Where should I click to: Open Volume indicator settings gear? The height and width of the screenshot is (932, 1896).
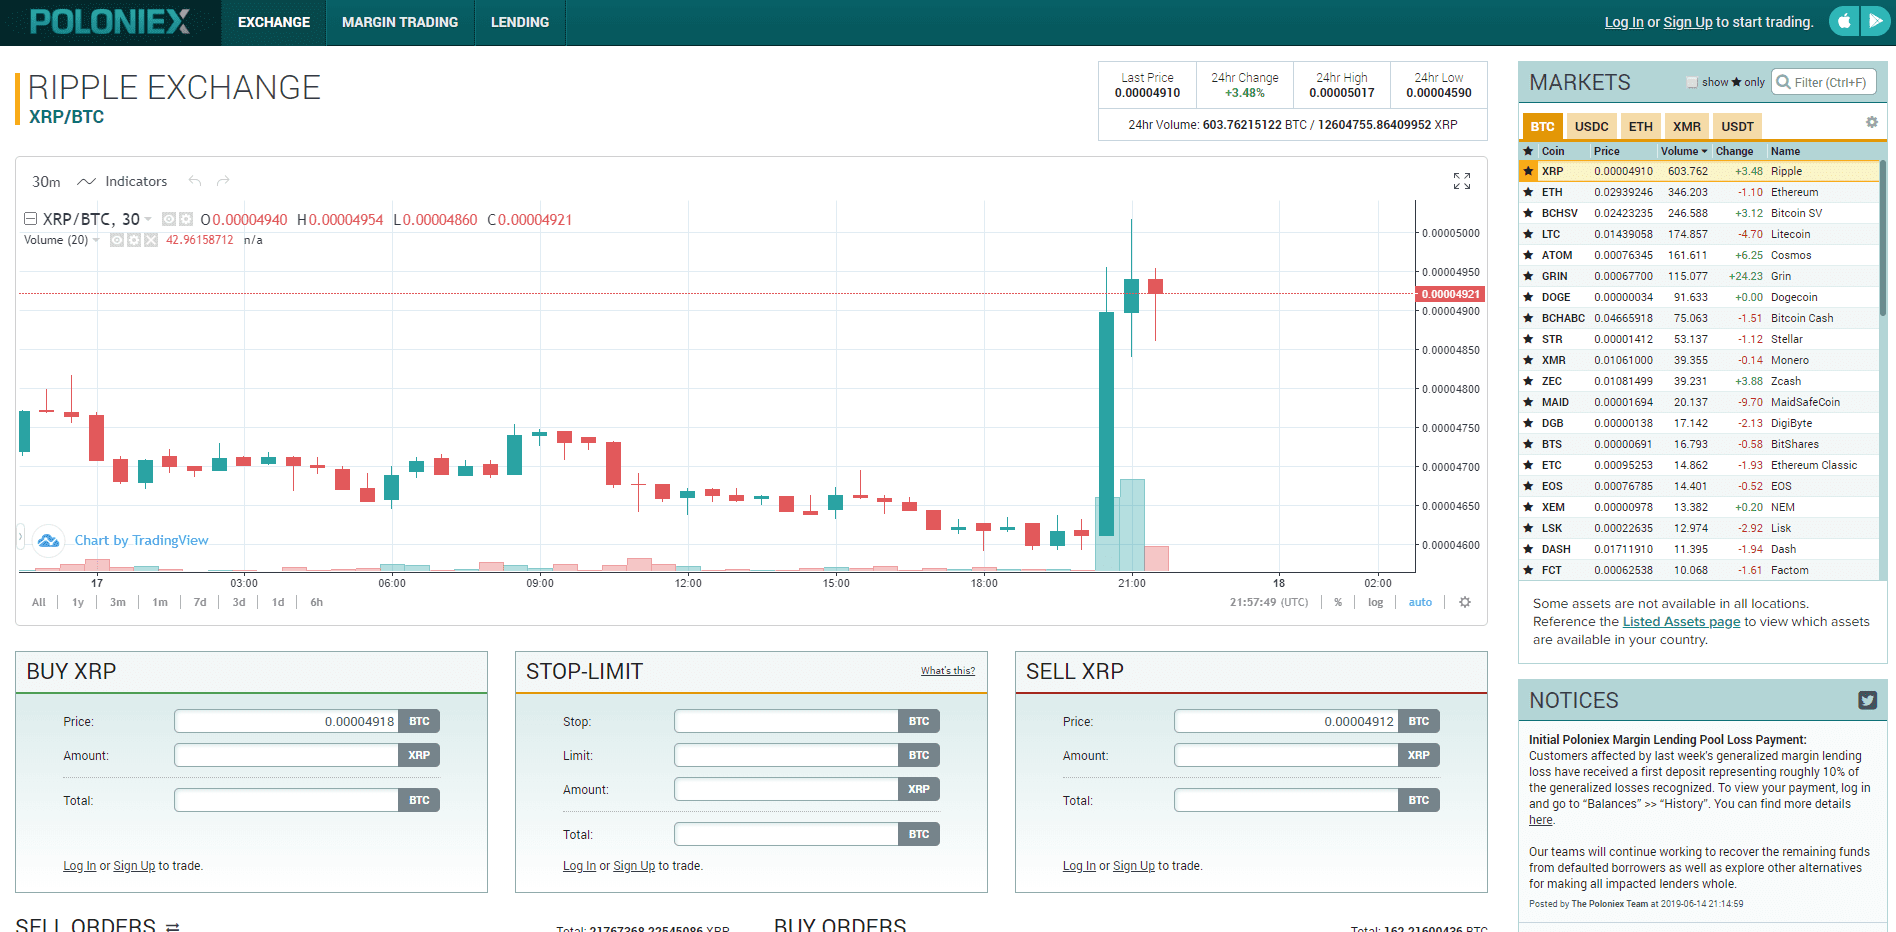click(134, 240)
